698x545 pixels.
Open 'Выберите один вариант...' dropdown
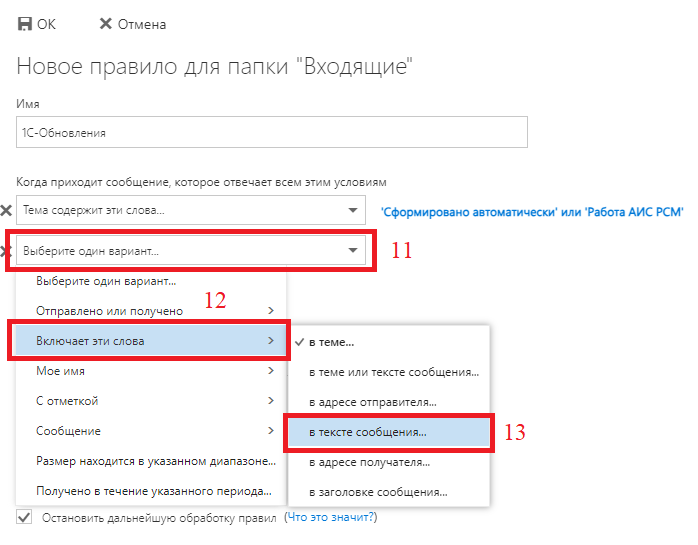pyautogui.click(x=190, y=251)
